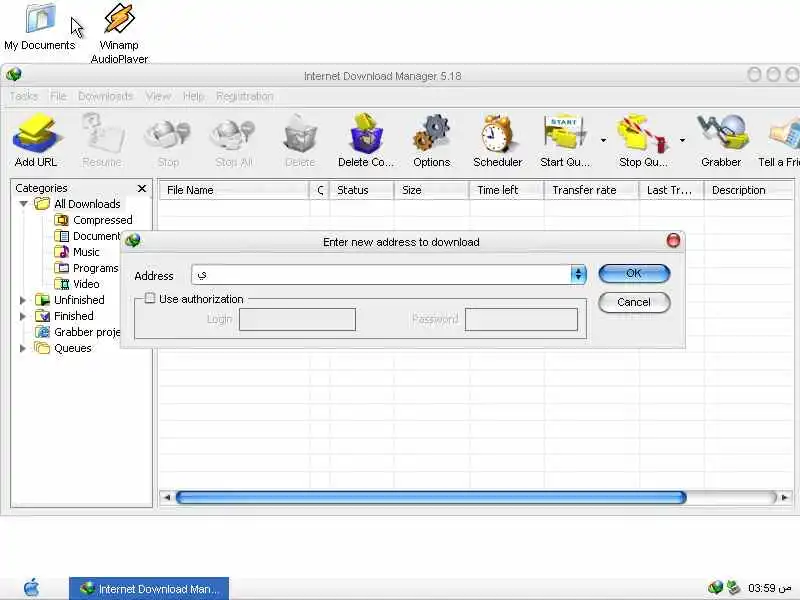Close the Enter new address dialog
Viewport: 800px width, 600px height.
[x=673, y=240]
